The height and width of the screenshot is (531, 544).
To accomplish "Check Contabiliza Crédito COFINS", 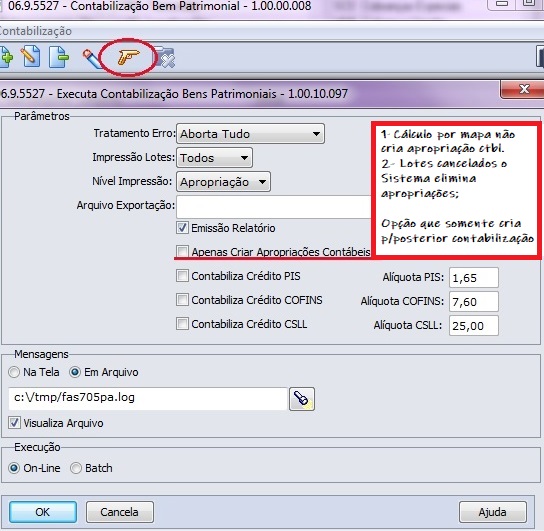I will [x=182, y=300].
